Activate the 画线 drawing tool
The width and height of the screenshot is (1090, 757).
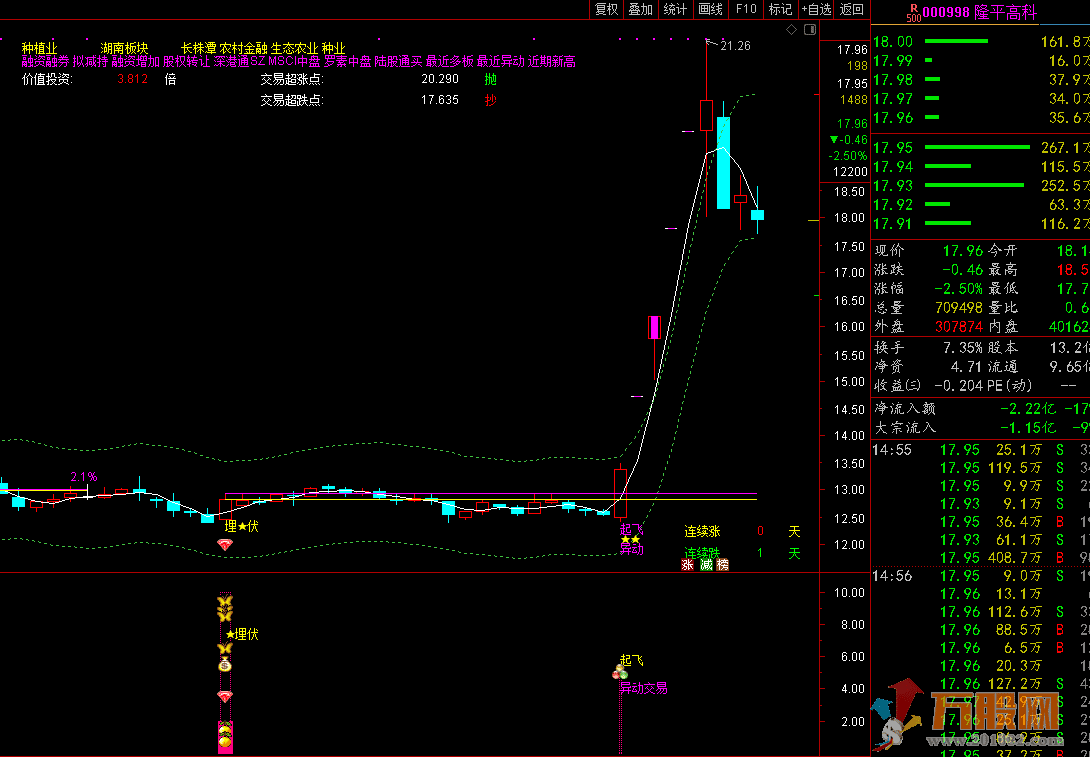point(710,9)
